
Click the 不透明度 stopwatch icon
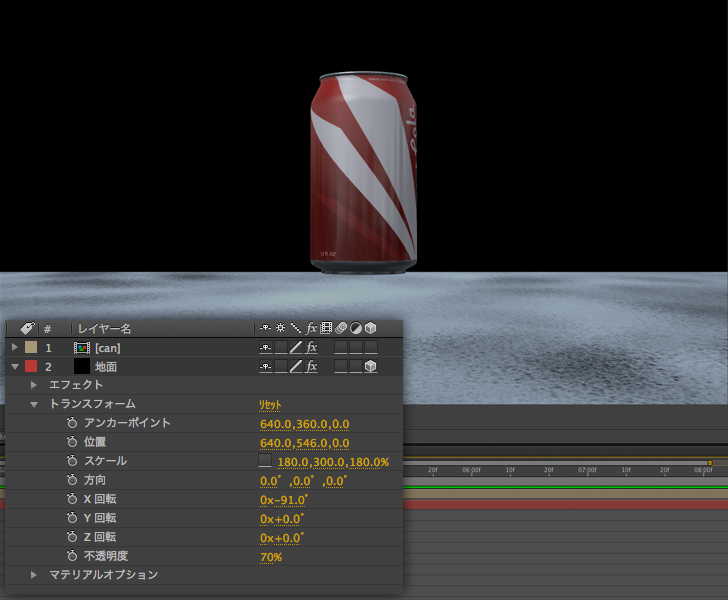(x=72, y=556)
